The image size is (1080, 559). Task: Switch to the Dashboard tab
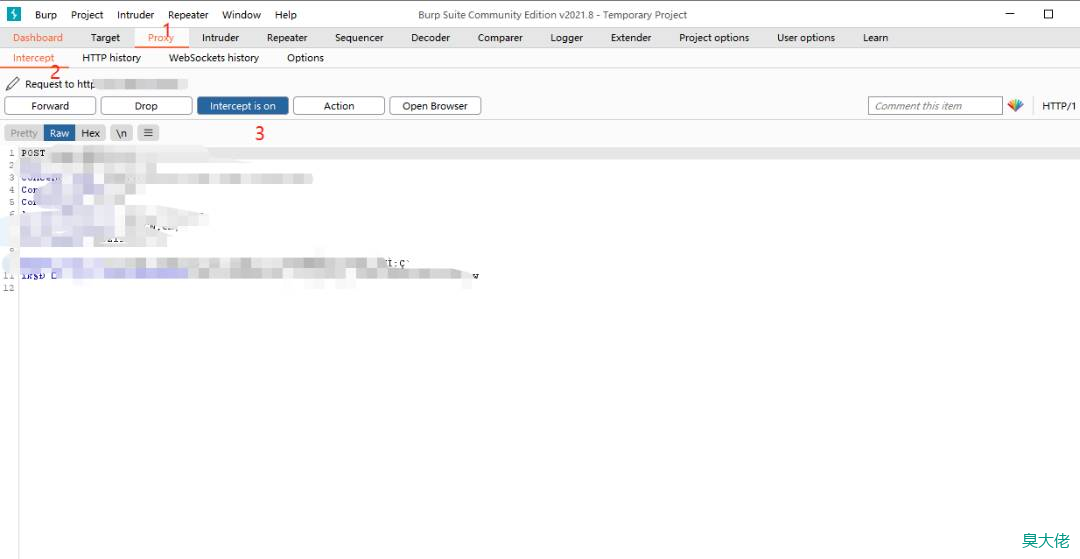[38, 38]
